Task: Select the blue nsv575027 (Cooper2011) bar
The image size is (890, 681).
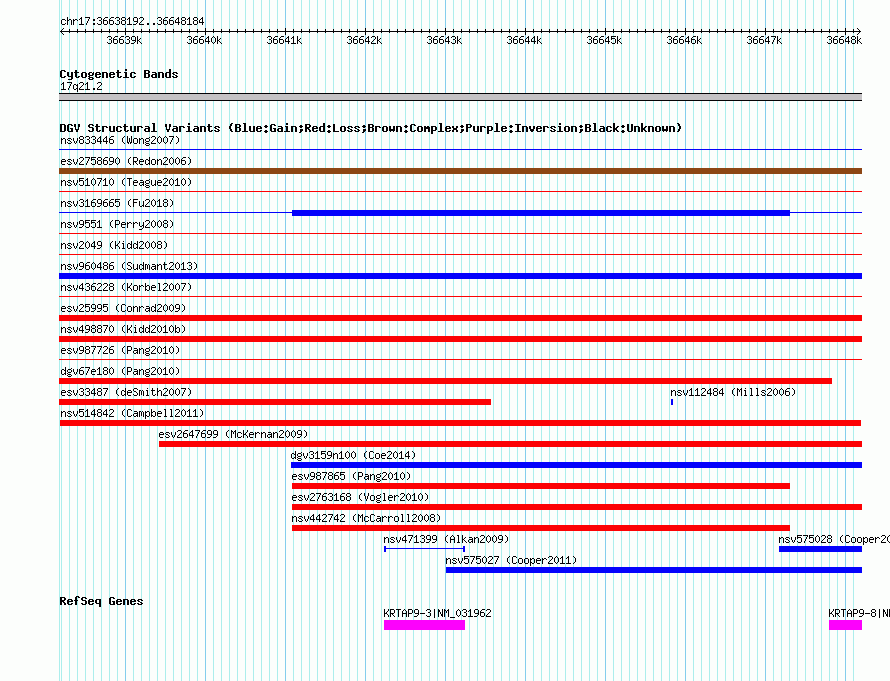Action: [654, 570]
